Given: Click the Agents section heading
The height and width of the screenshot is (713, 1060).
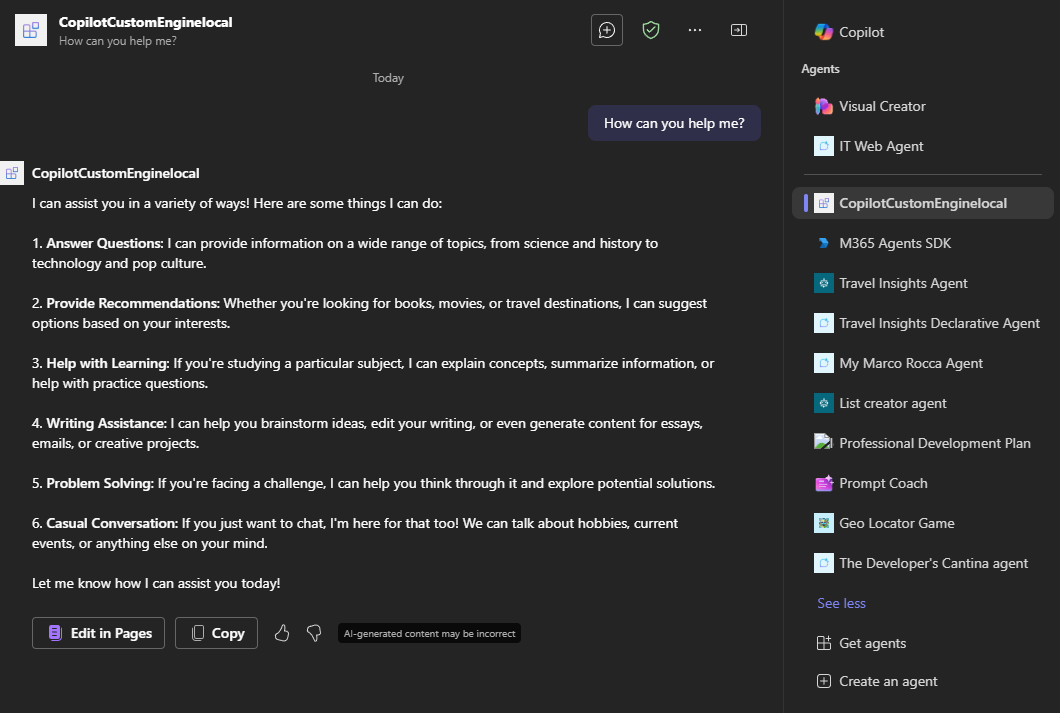Looking at the screenshot, I should click(820, 69).
